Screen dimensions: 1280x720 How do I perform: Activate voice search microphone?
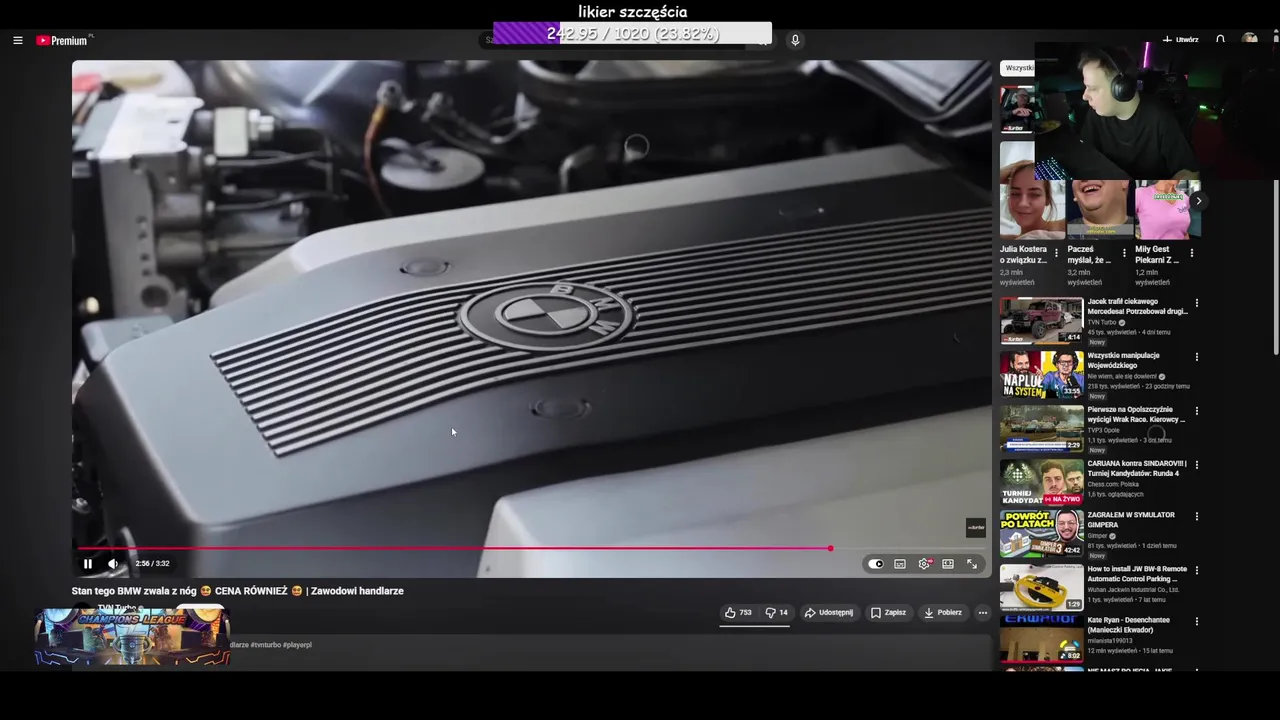pyautogui.click(x=795, y=40)
